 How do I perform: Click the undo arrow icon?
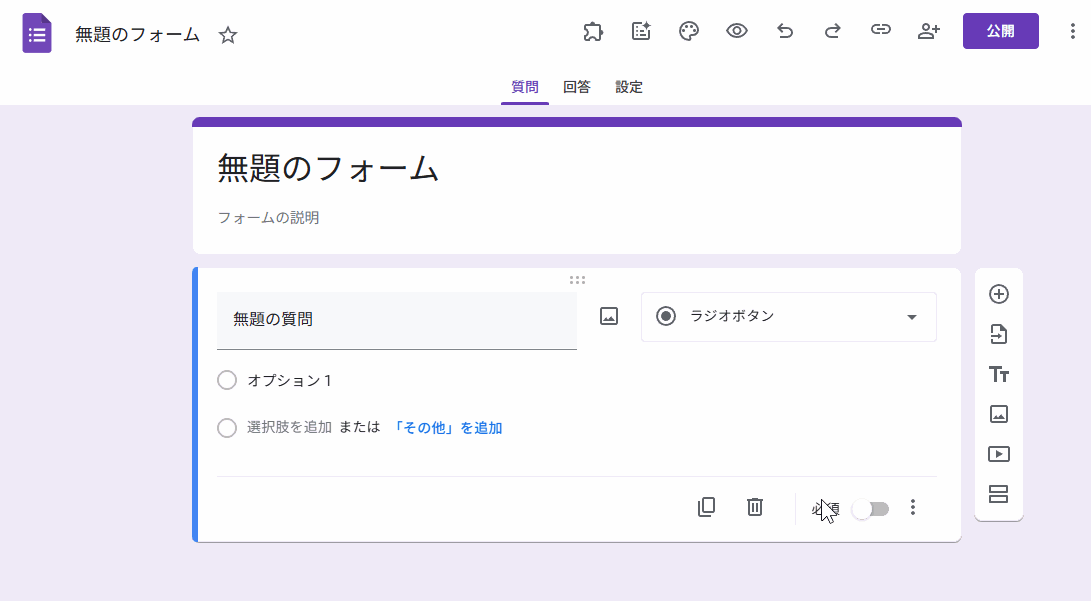click(785, 31)
